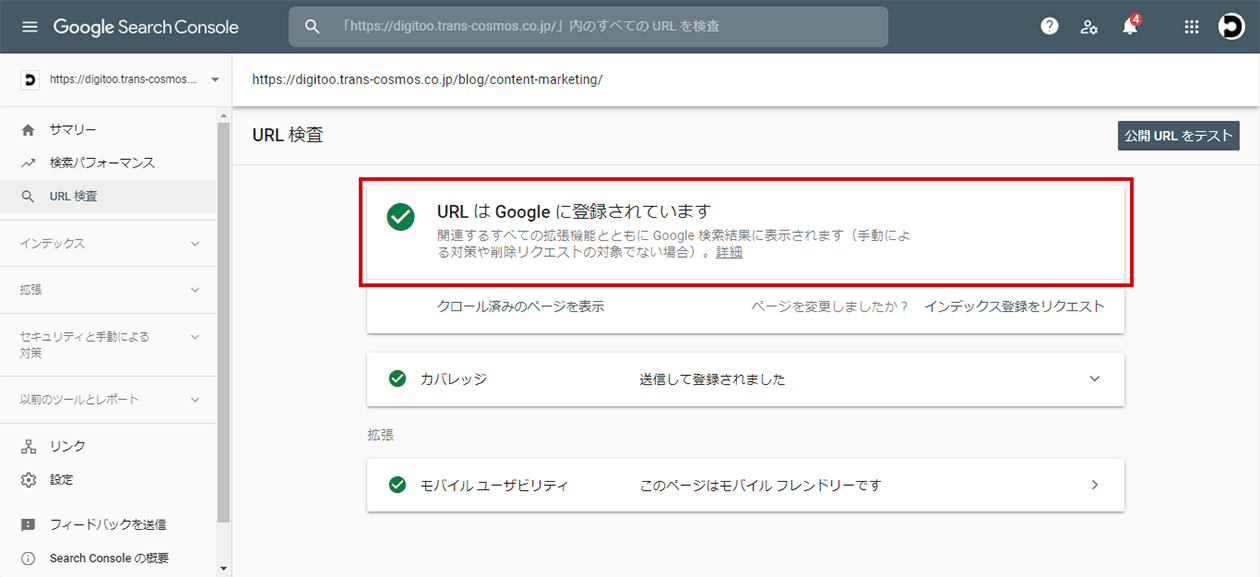Click the sidebar vertical scrollbar

[224, 323]
